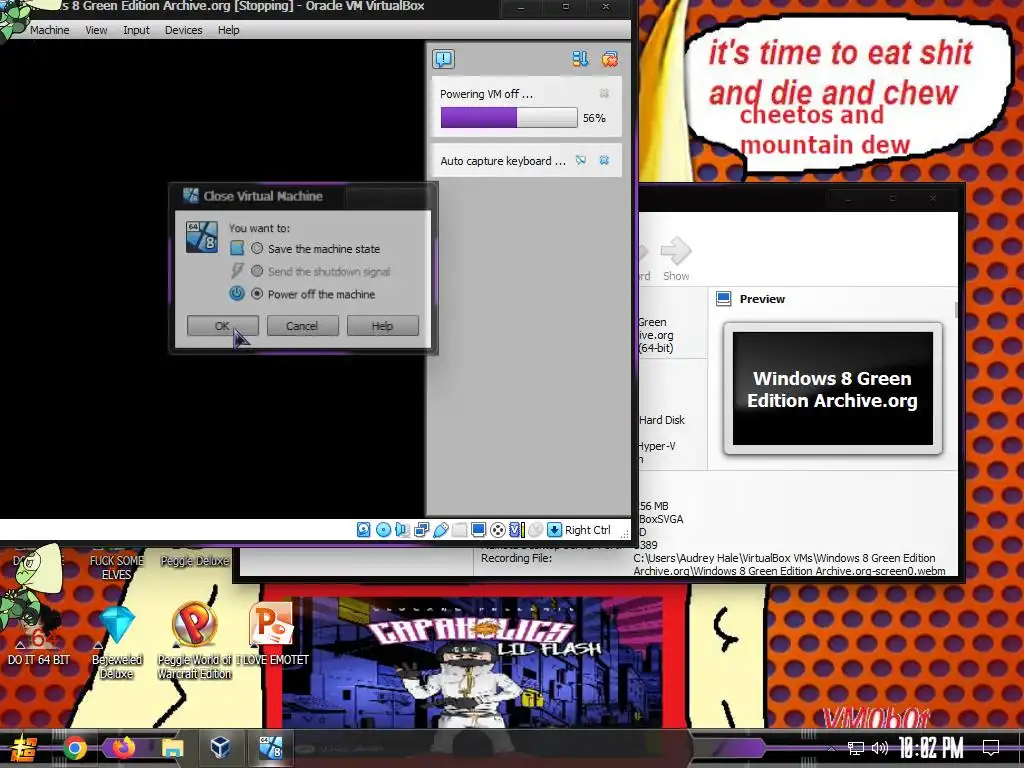Toggle the notification center speech-bubble icon
1024x768 pixels.
[443, 59]
